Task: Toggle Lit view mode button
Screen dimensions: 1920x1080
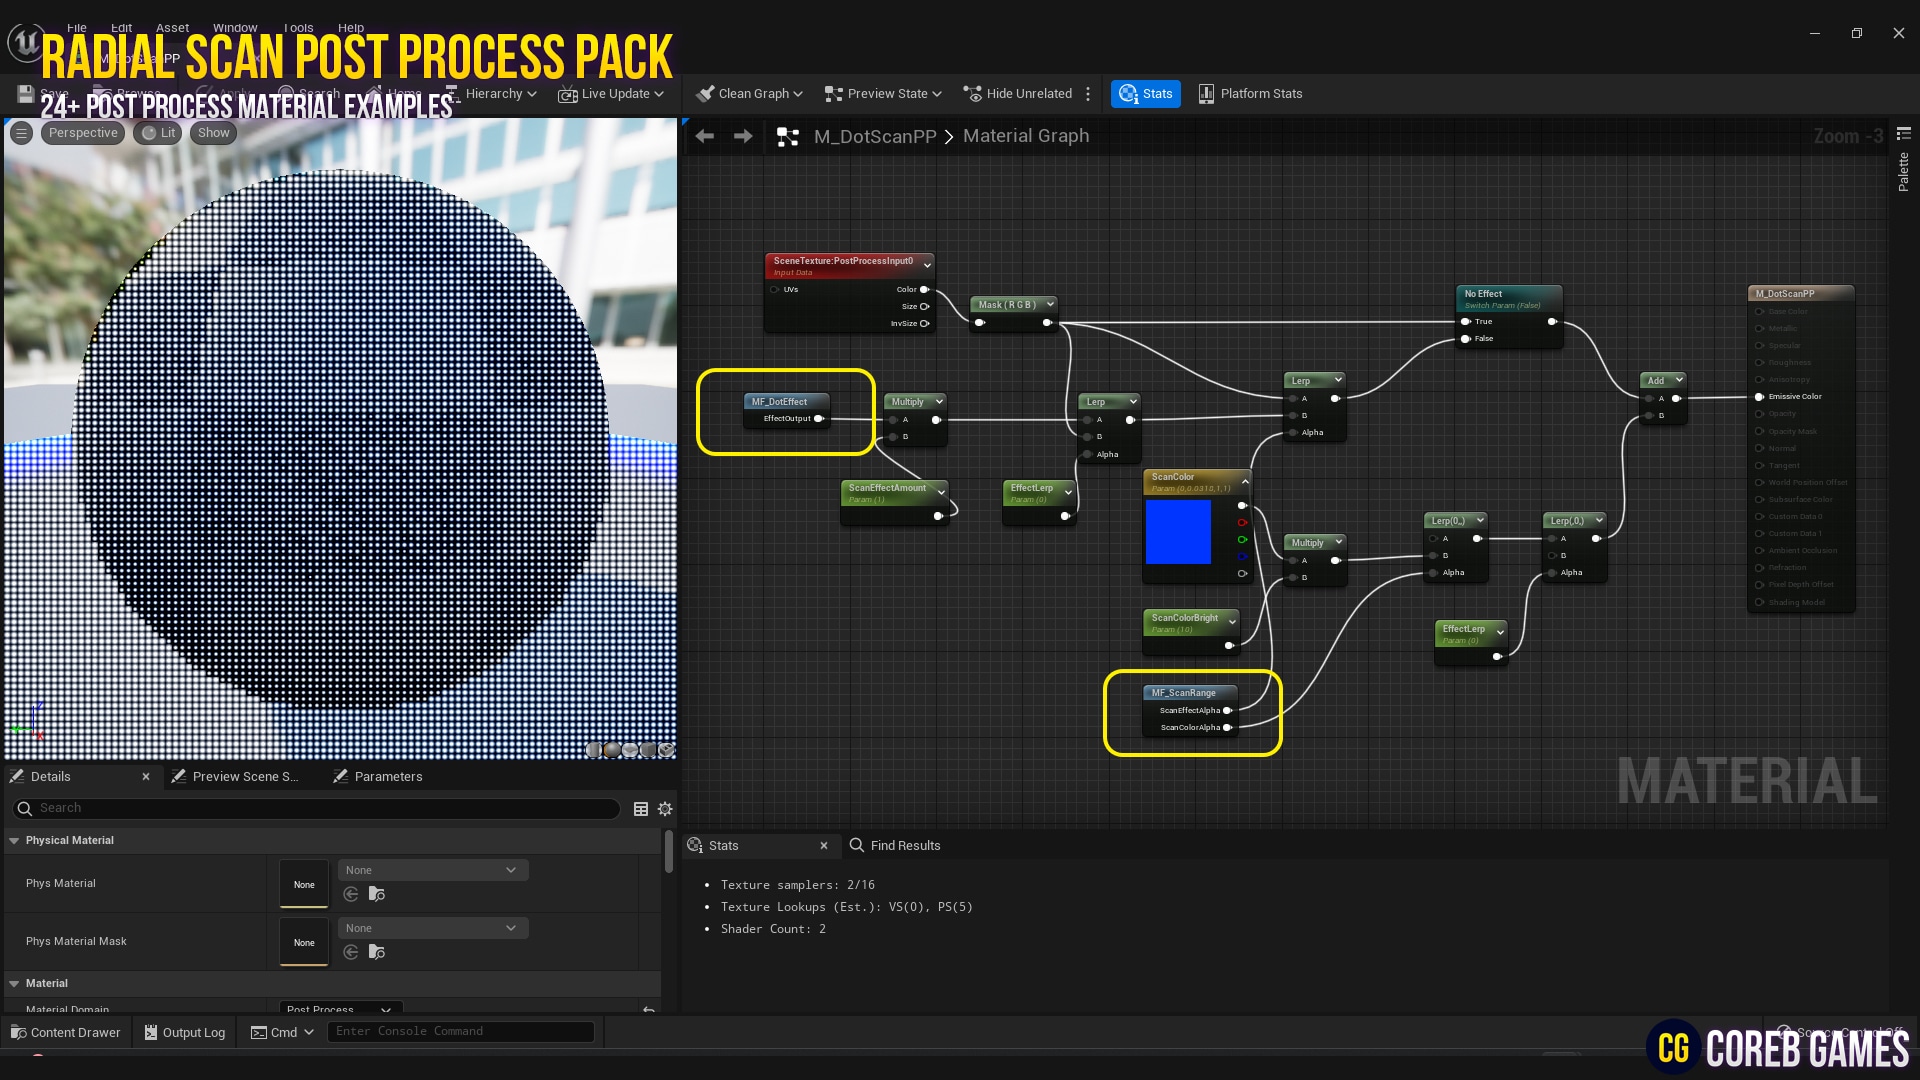Action: 158,133
